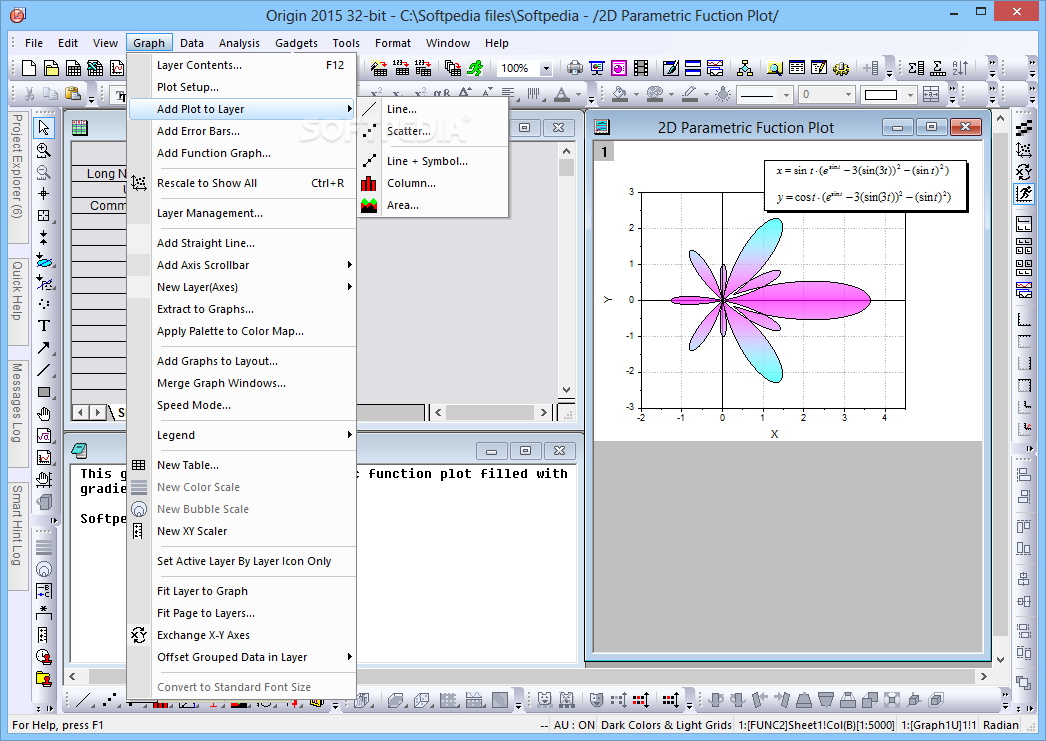
Task: Open the File menu
Action: point(33,43)
